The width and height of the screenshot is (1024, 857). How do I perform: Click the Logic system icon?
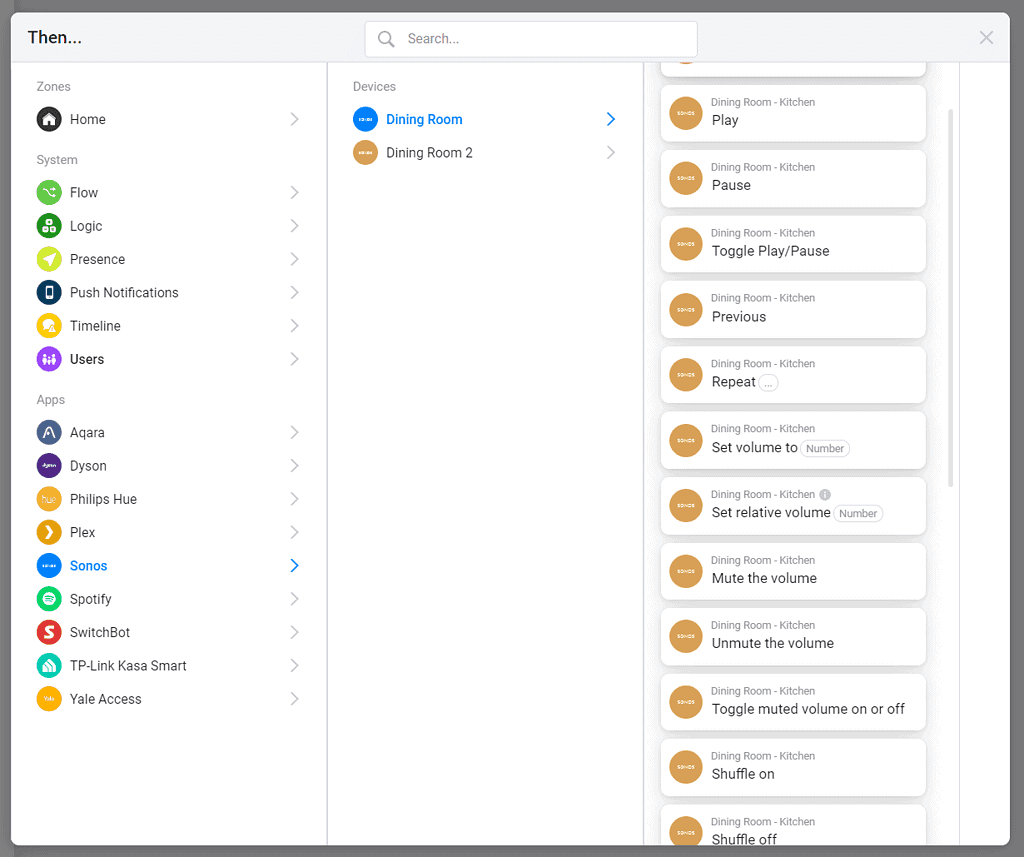tap(49, 226)
